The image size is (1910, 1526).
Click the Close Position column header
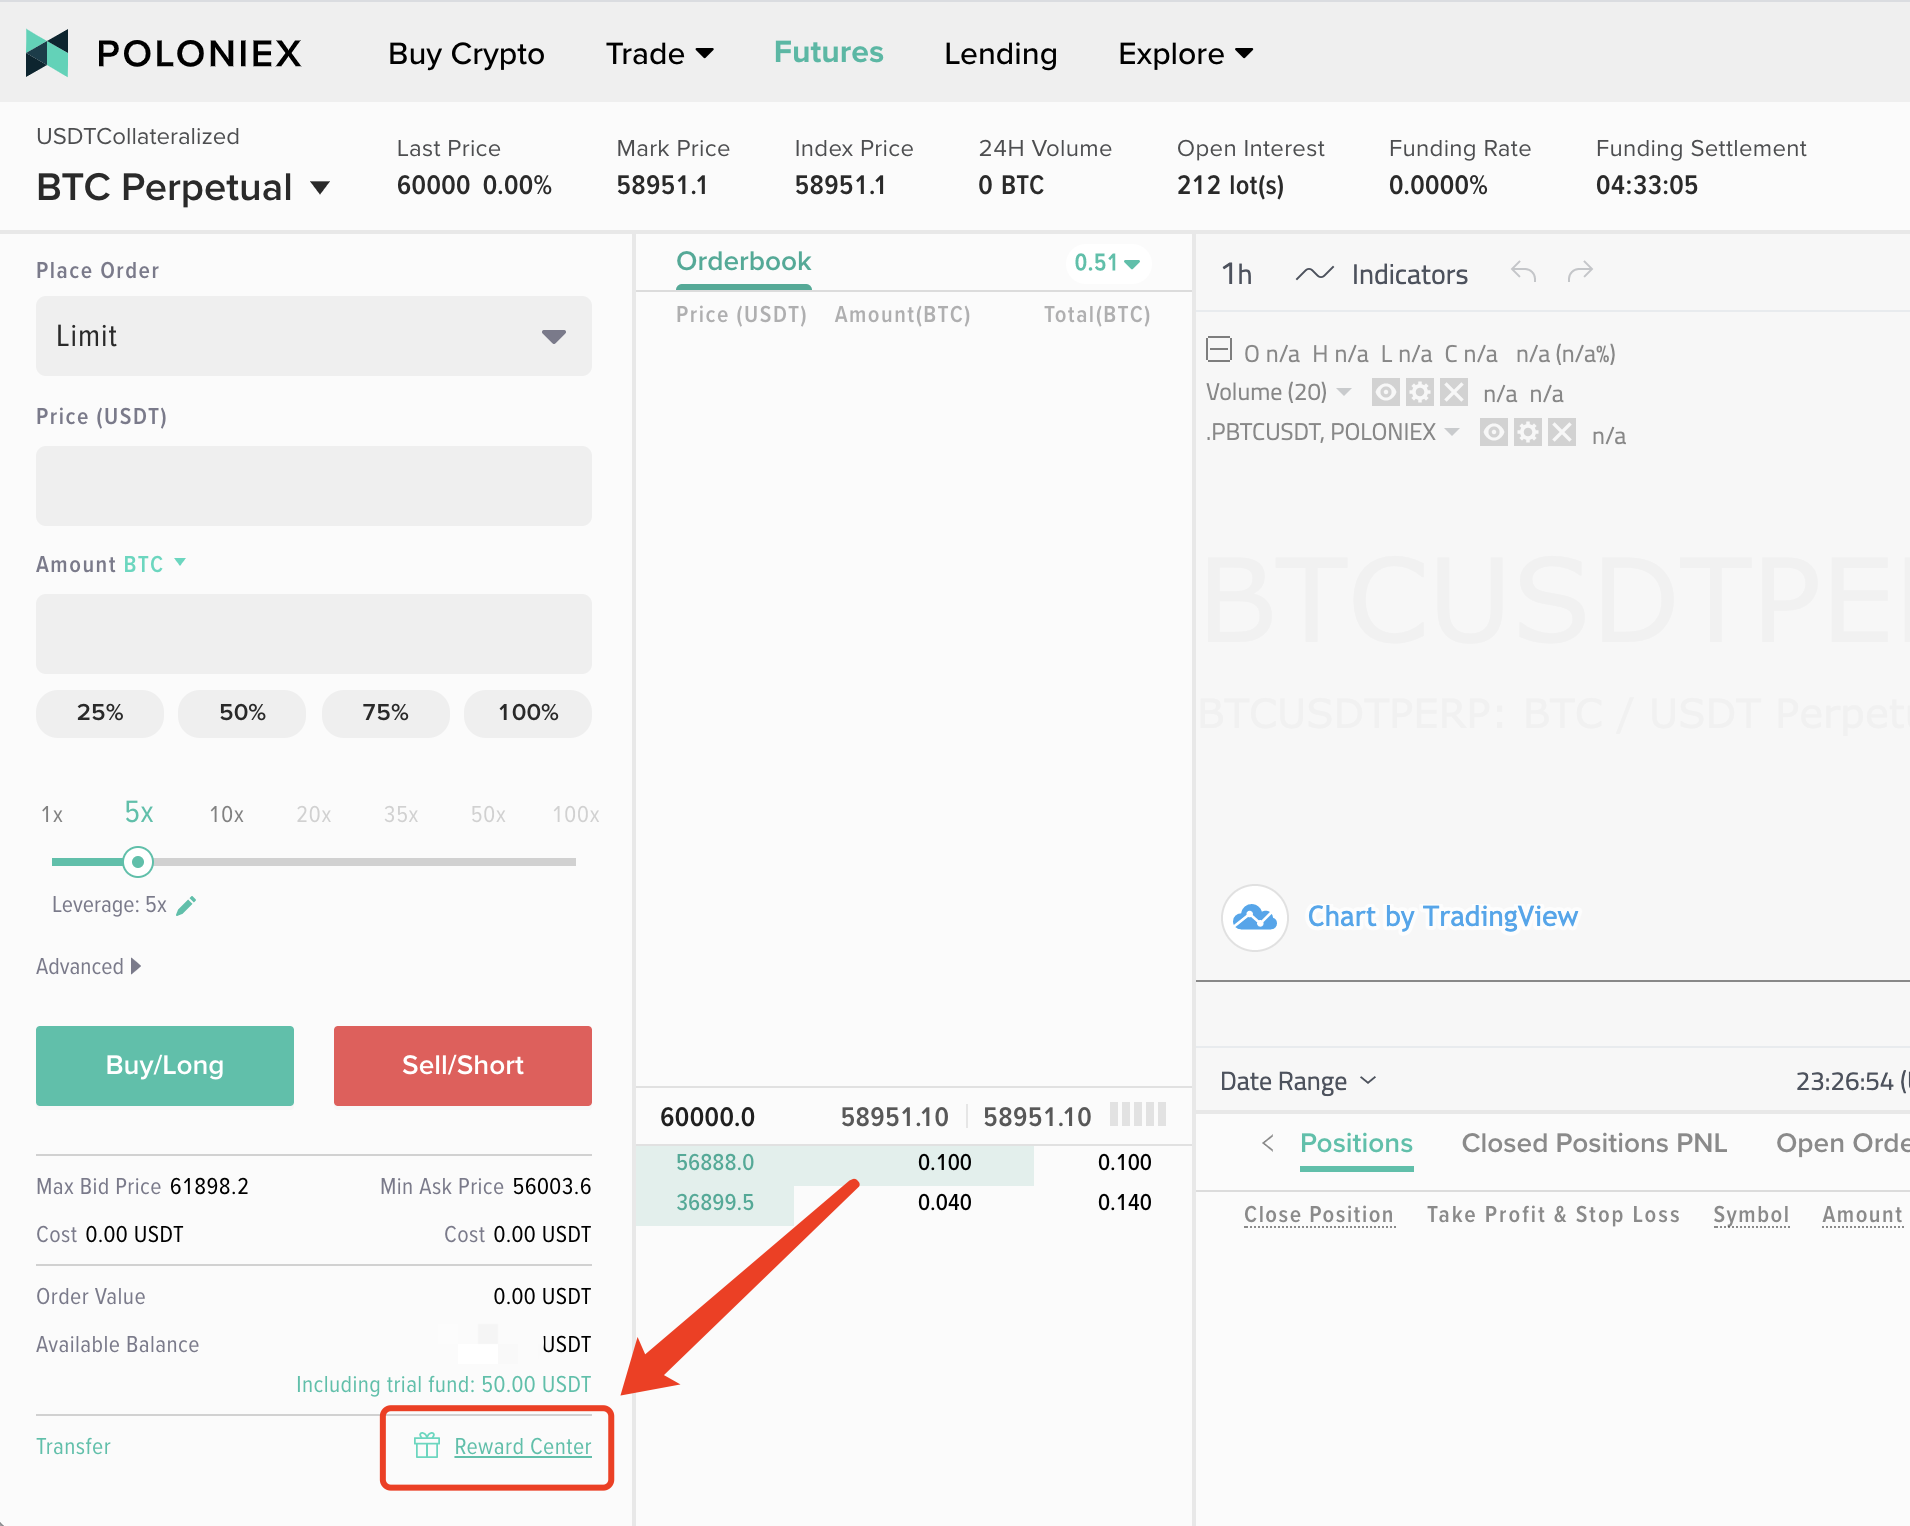point(1319,1214)
